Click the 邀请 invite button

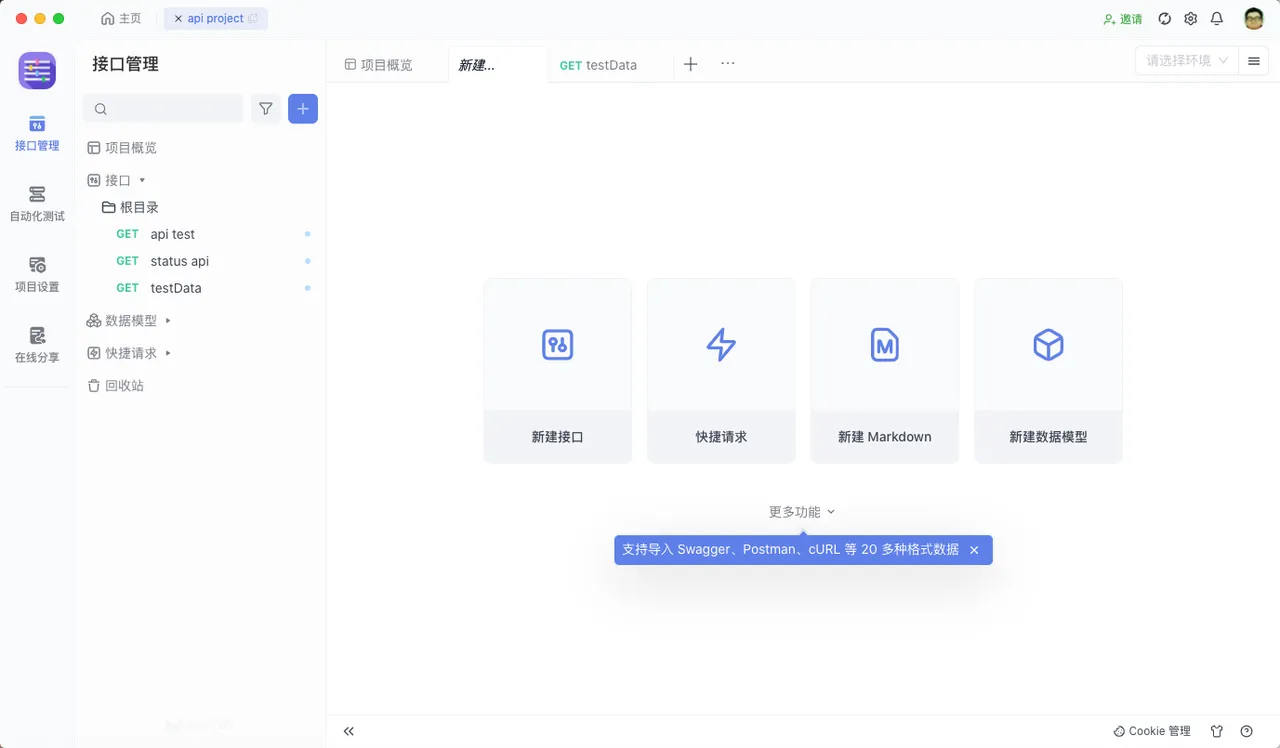1123,19
